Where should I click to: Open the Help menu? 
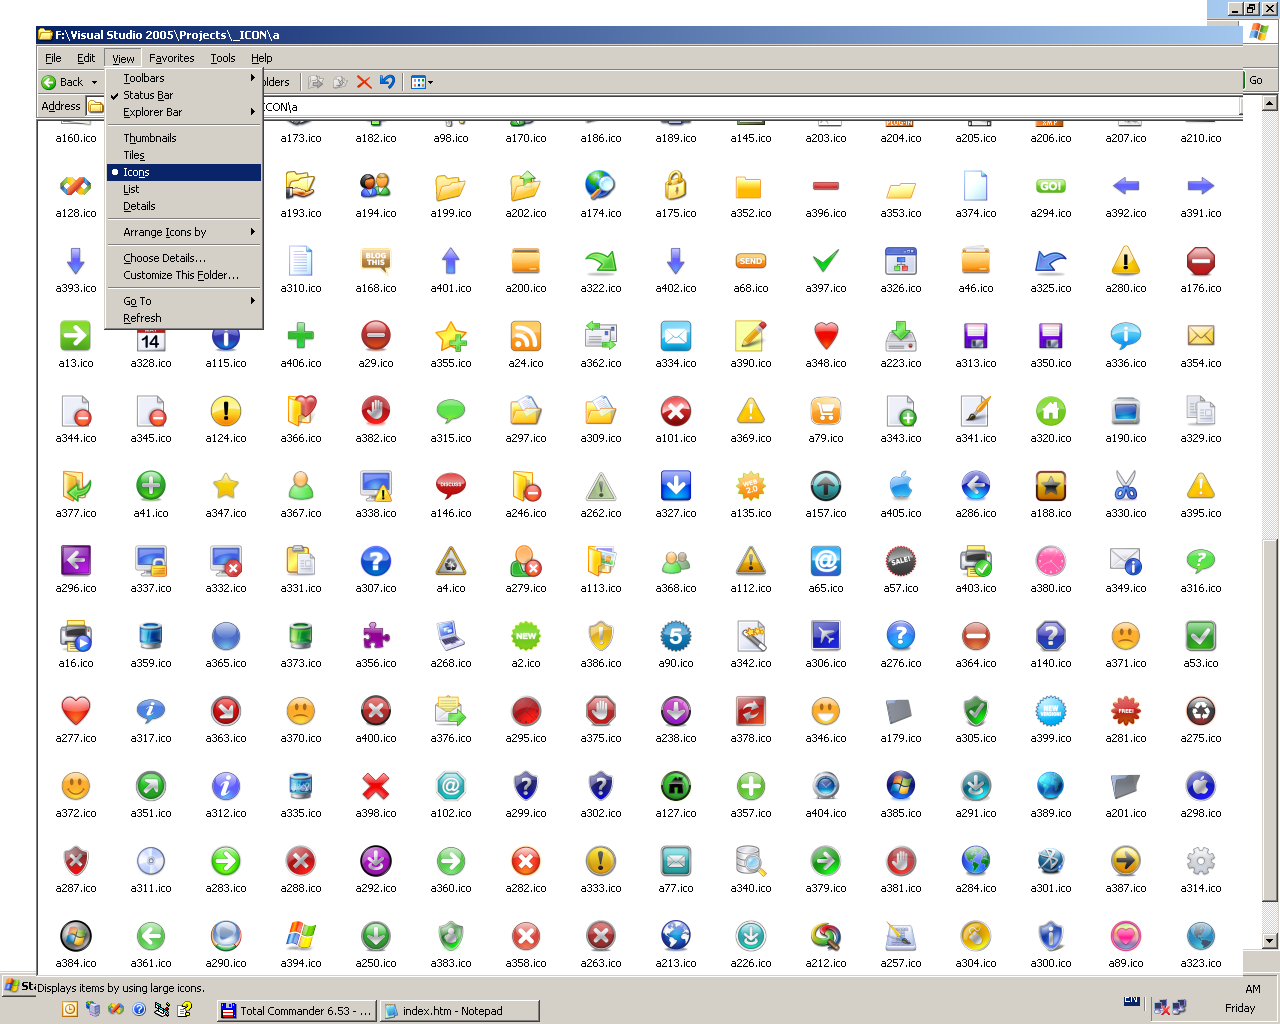pos(262,58)
